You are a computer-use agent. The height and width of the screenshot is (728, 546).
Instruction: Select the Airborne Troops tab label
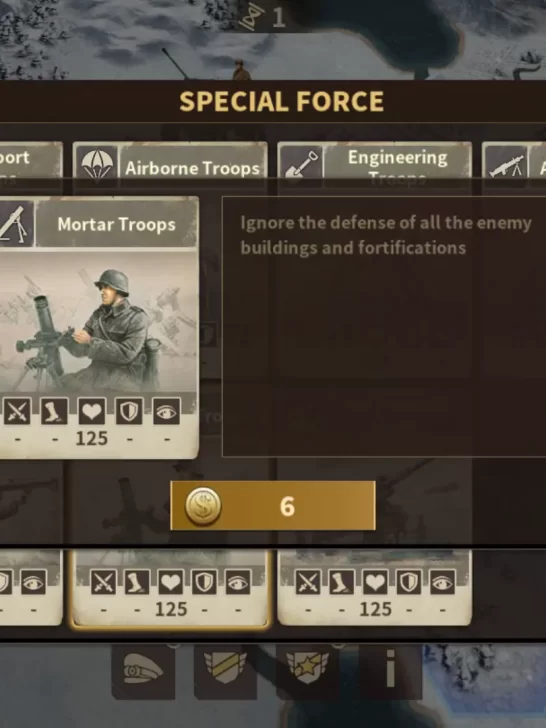click(x=193, y=168)
